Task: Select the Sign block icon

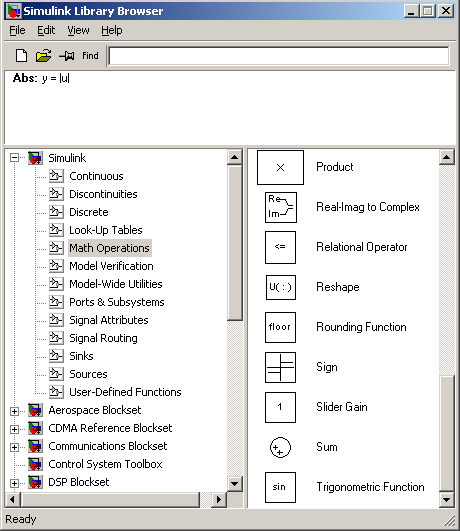Action: (280, 367)
